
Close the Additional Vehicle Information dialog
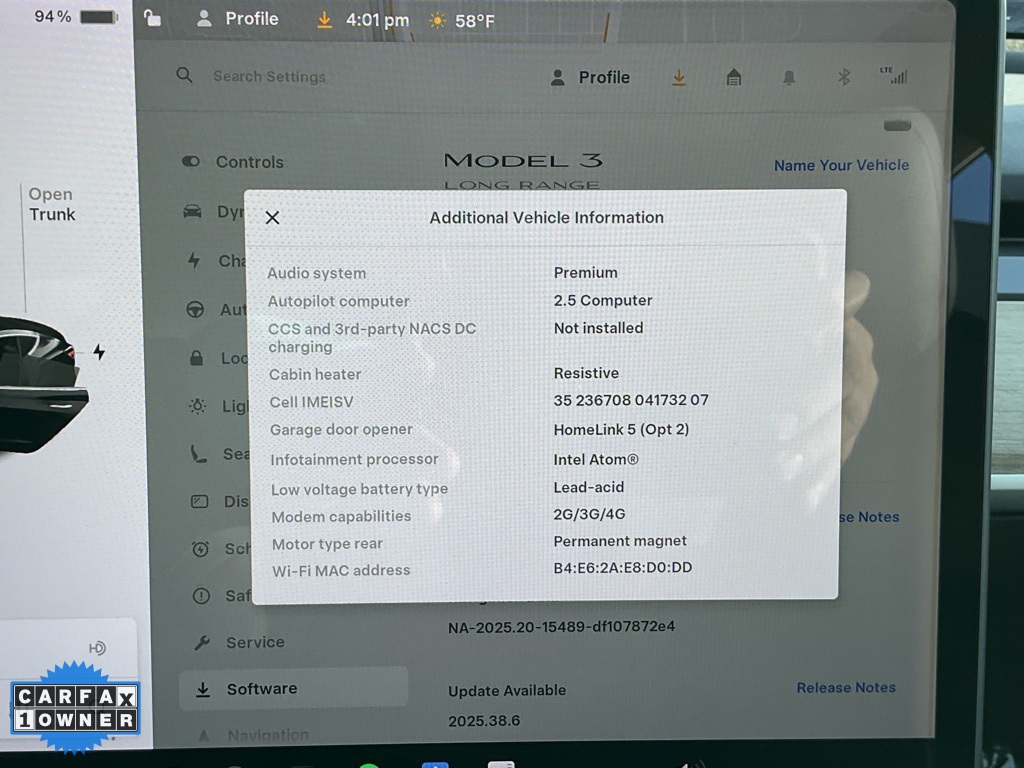point(272,218)
